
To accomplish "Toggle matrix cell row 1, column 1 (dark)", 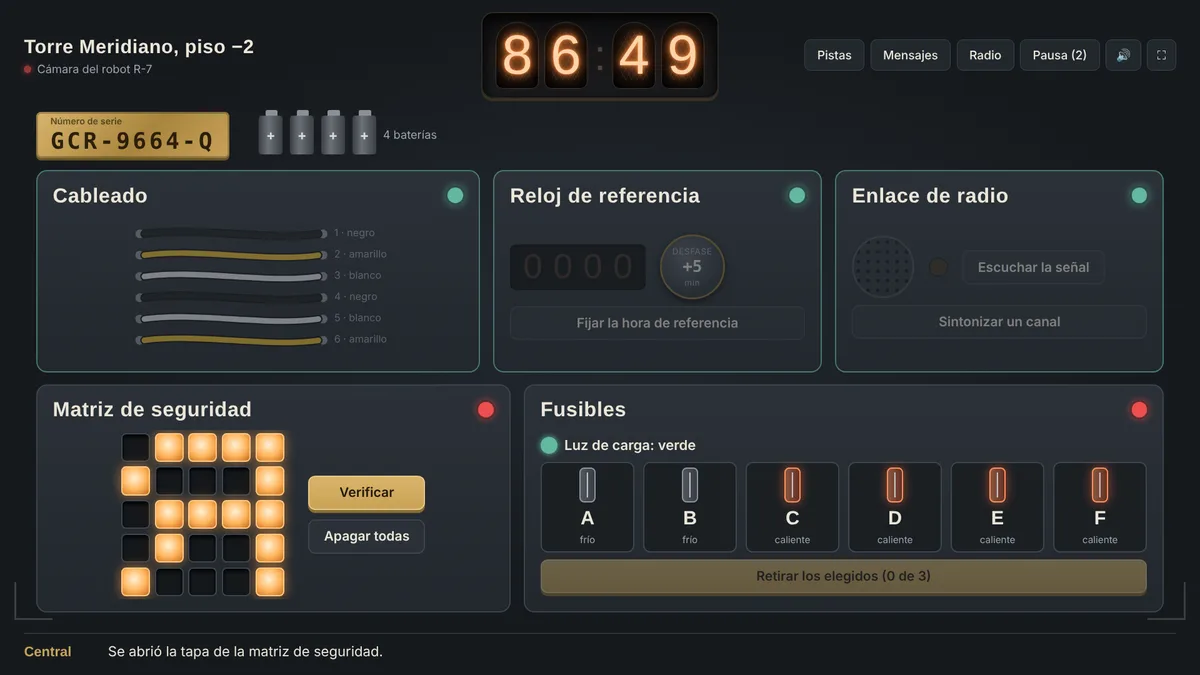I will click(136, 447).
